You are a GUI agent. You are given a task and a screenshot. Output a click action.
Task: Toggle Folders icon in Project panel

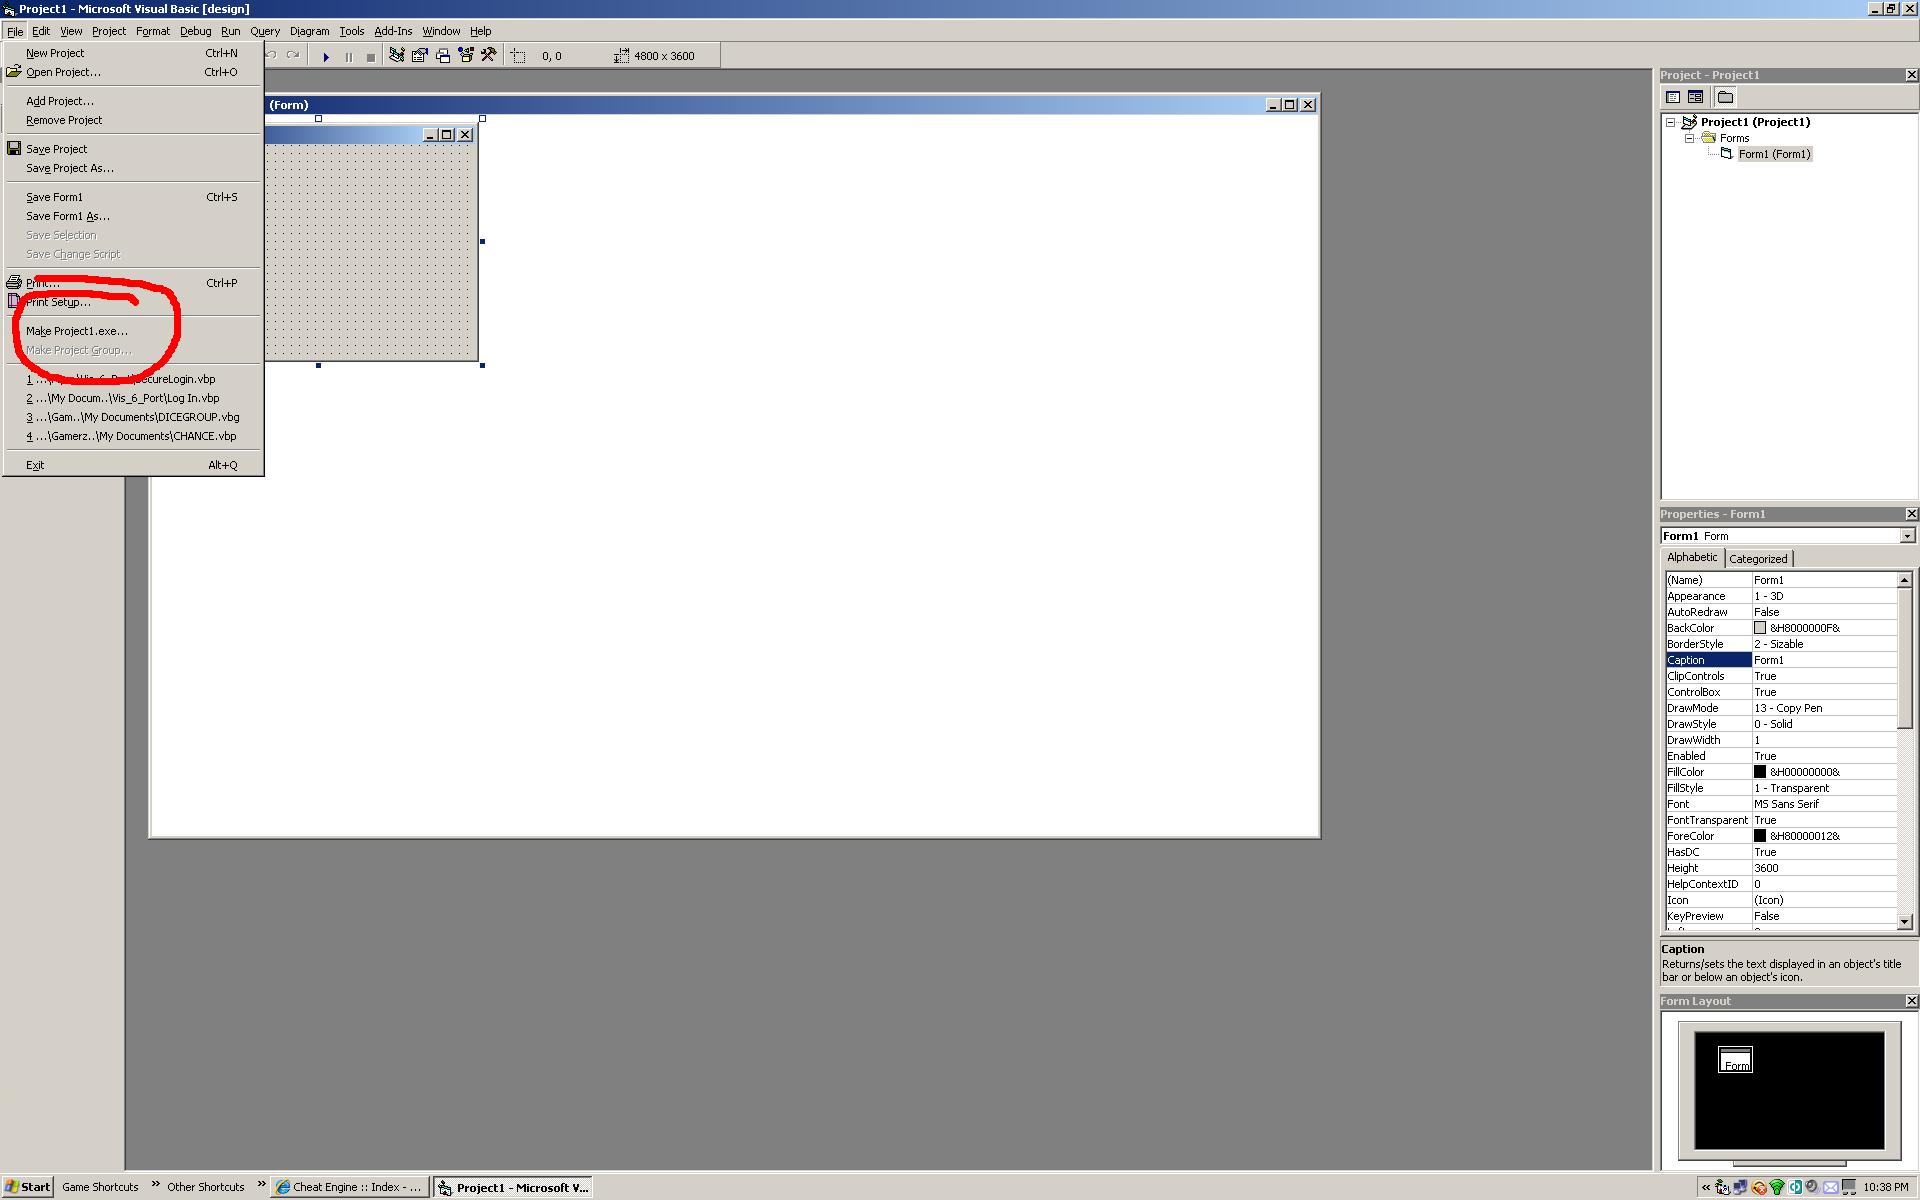click(x=1725, y=97)
